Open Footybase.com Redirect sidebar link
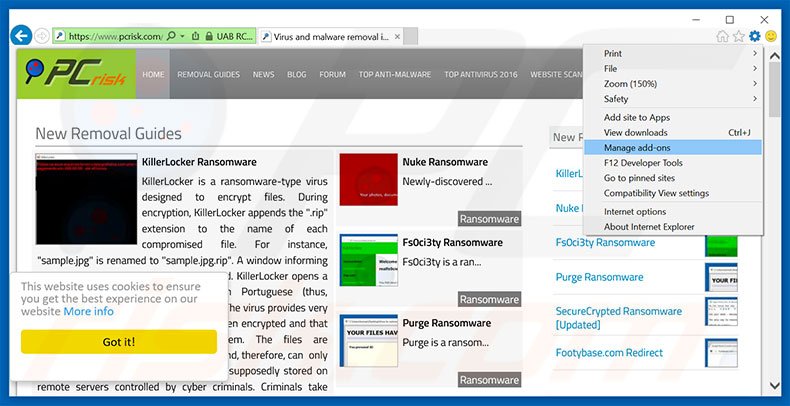 click(x=609, y=353)
